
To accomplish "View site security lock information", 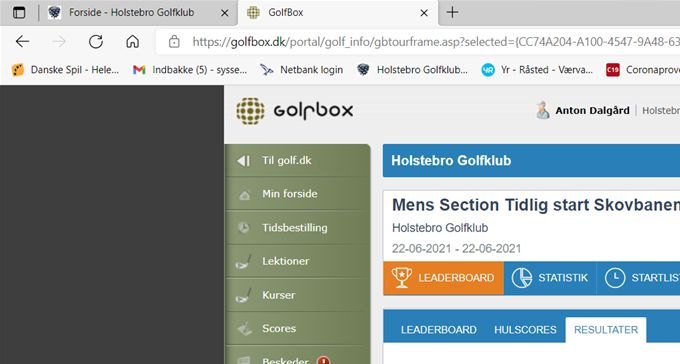I will click(174, 42).
